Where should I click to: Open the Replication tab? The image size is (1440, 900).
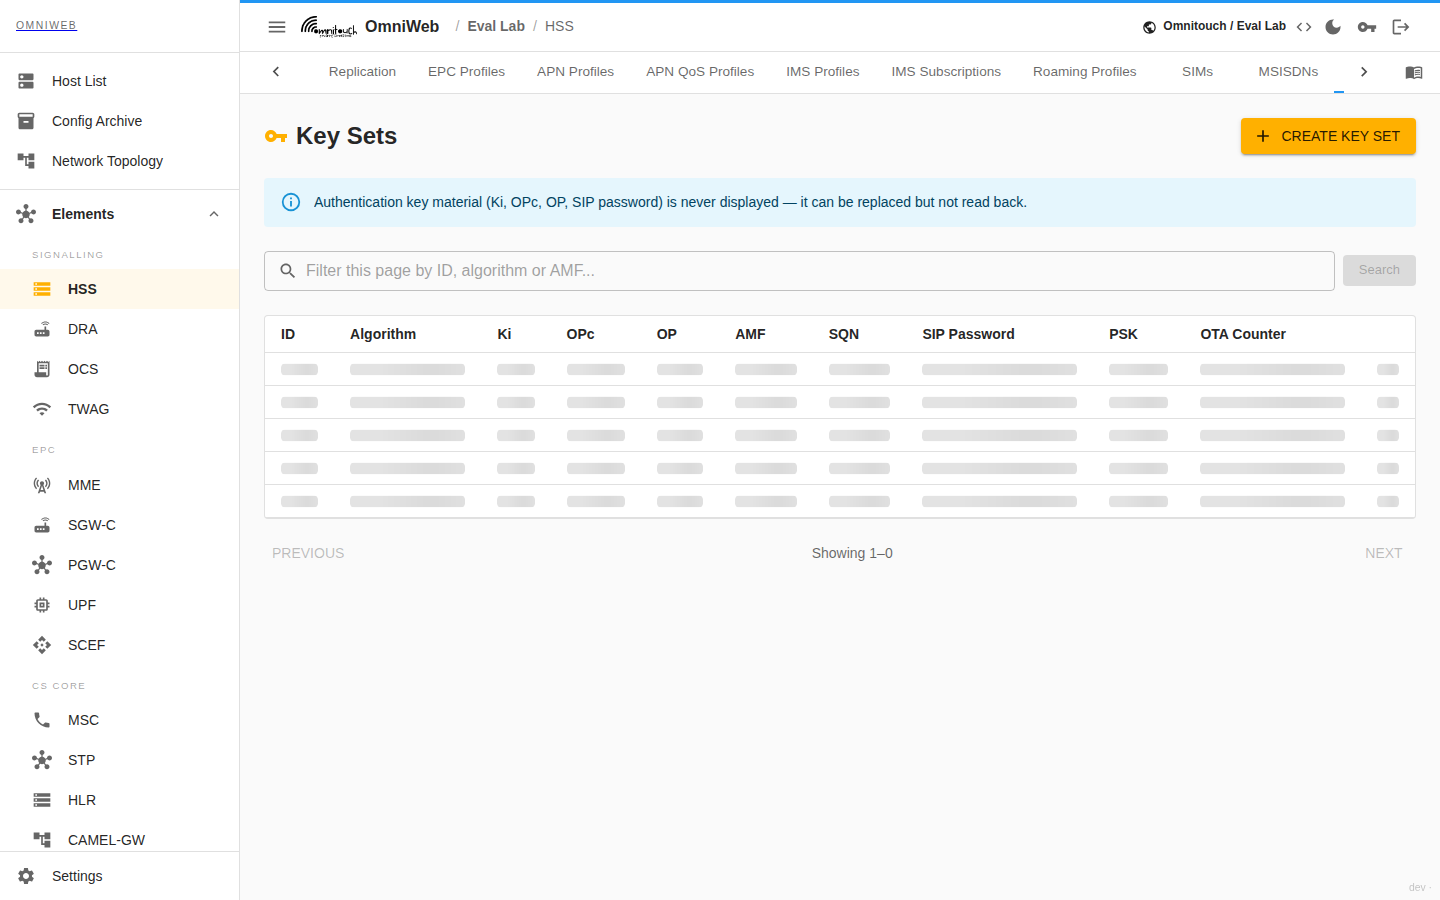[x=362, y=72]
